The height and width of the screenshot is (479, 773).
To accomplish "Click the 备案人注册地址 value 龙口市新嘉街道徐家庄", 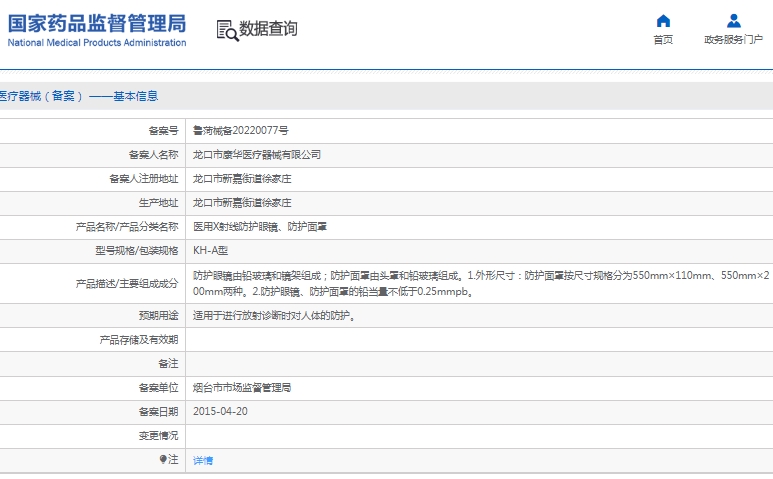I will click(x=242, y=179).
